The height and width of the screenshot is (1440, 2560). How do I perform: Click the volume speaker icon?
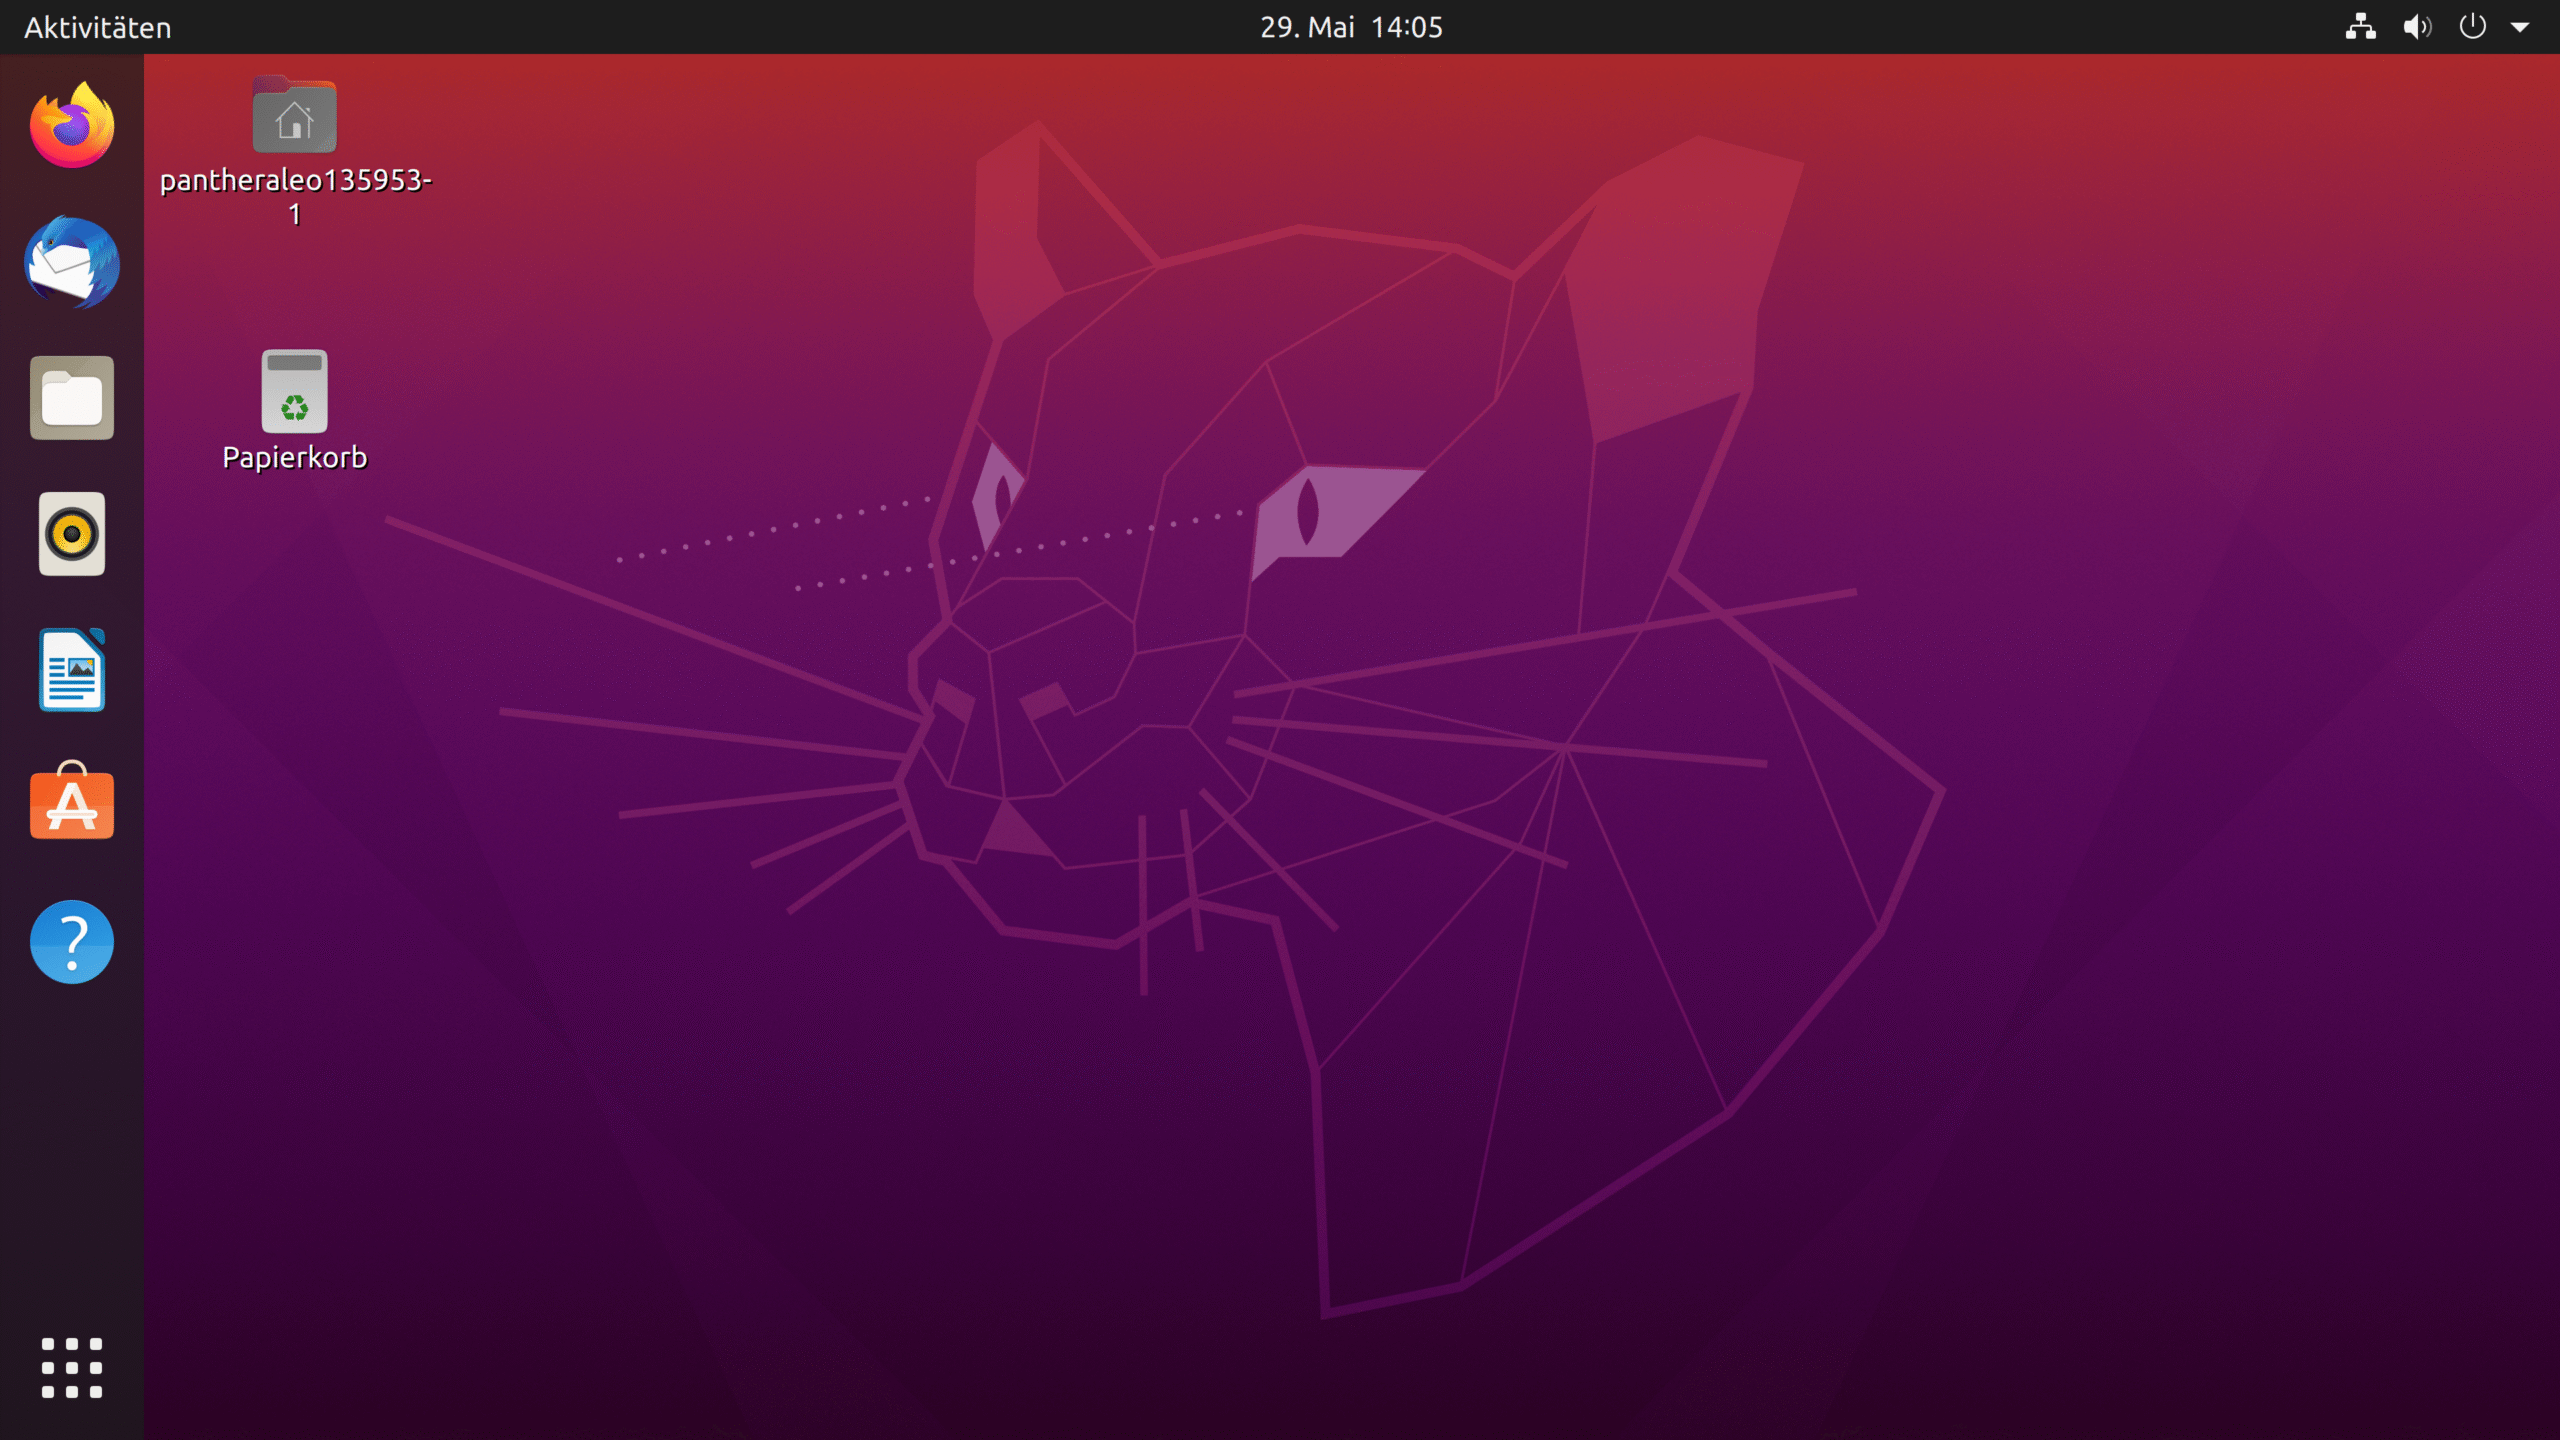pyautogui.click(x=2416, y=27)
